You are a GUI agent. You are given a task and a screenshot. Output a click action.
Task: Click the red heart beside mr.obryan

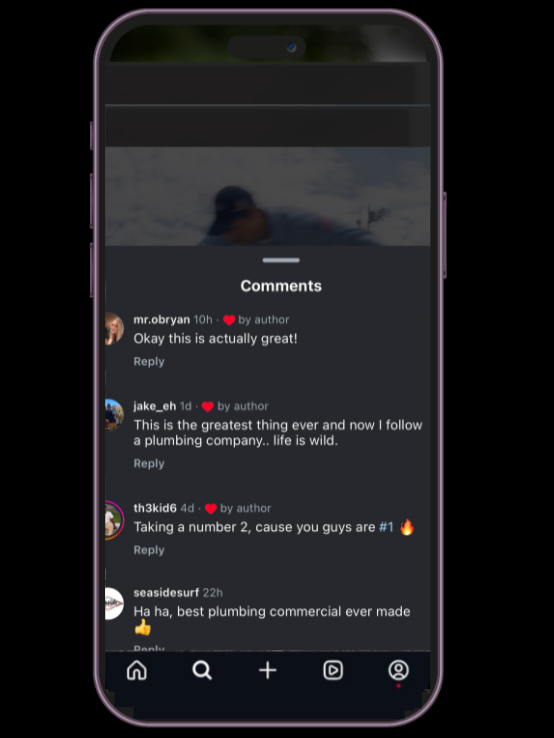229,320
